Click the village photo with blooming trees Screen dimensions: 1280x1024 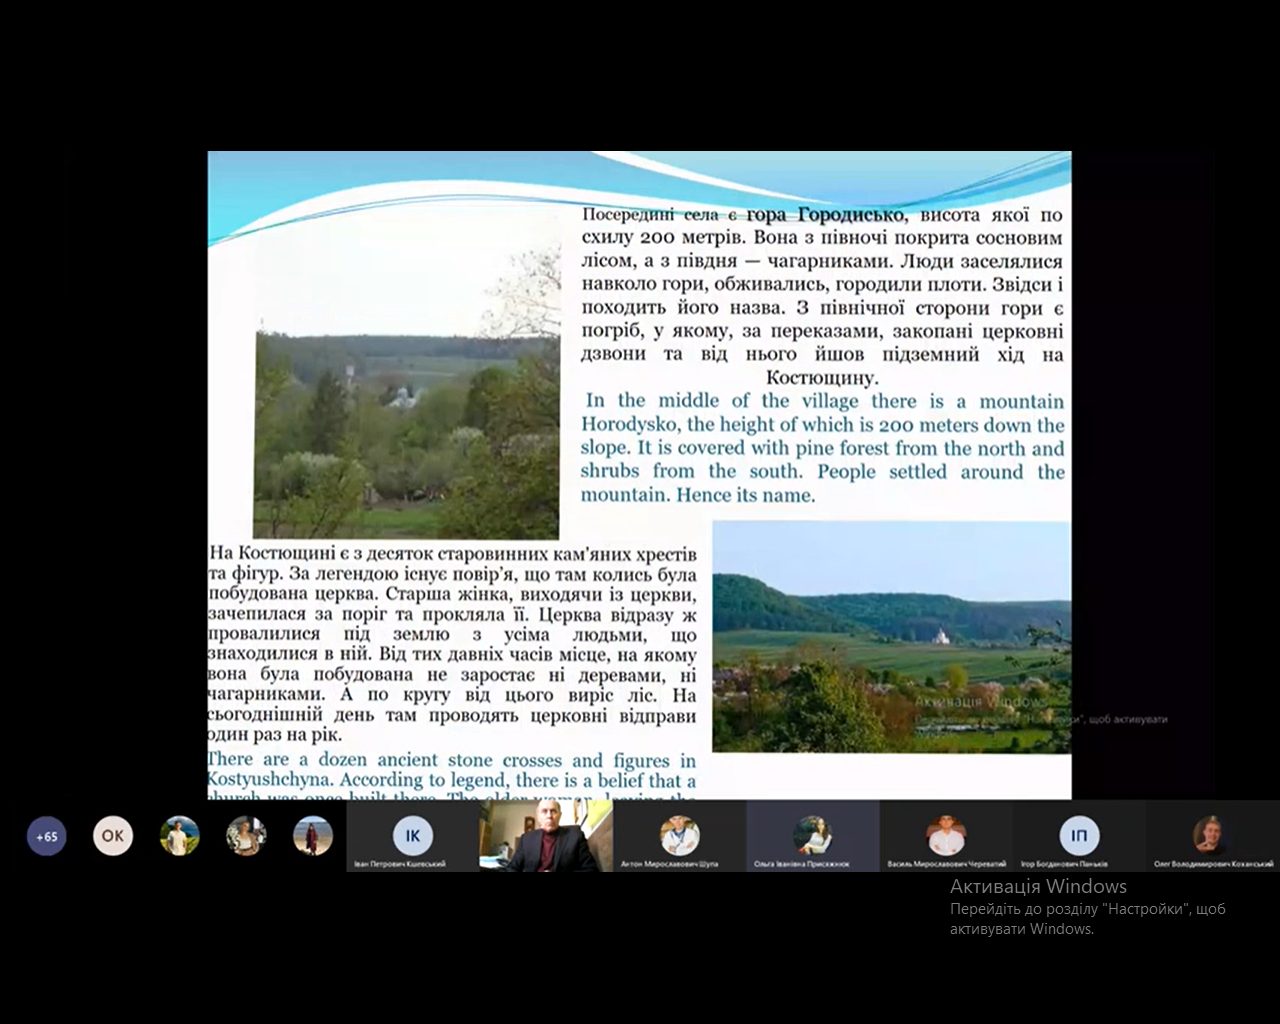[407, 435]
